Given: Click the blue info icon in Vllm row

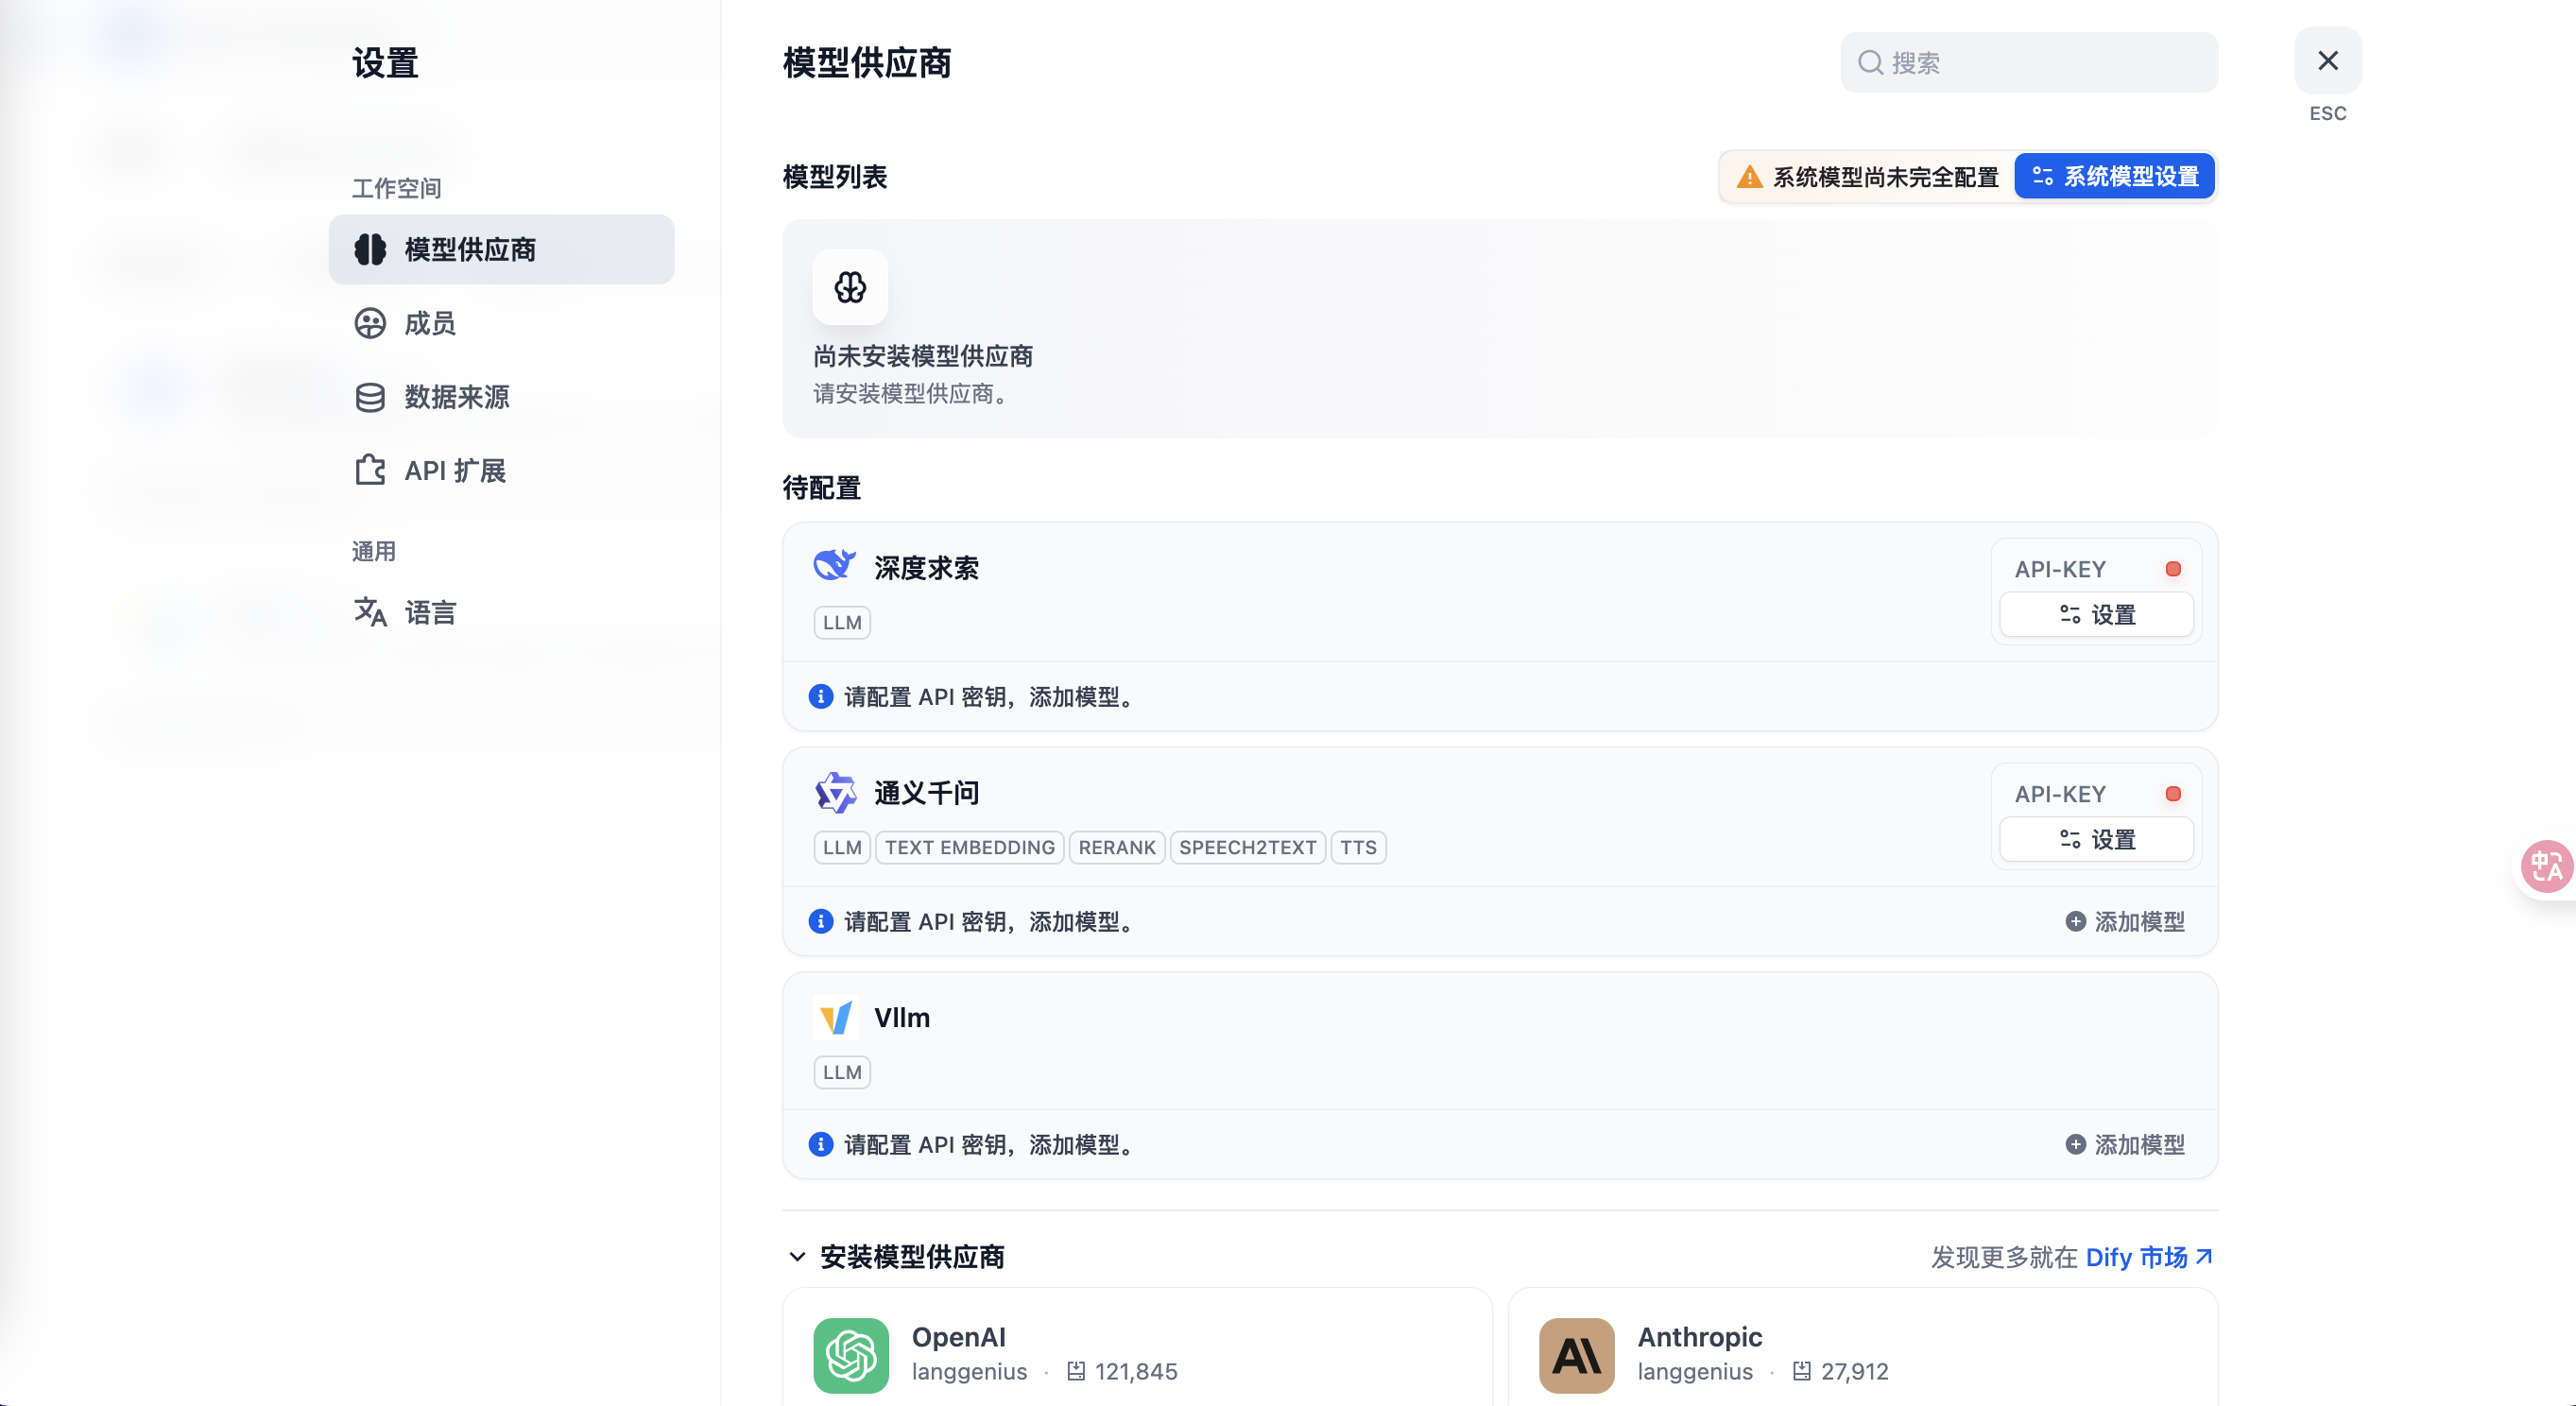Looking at the screenshot, I should click(x=820, y=1144).
